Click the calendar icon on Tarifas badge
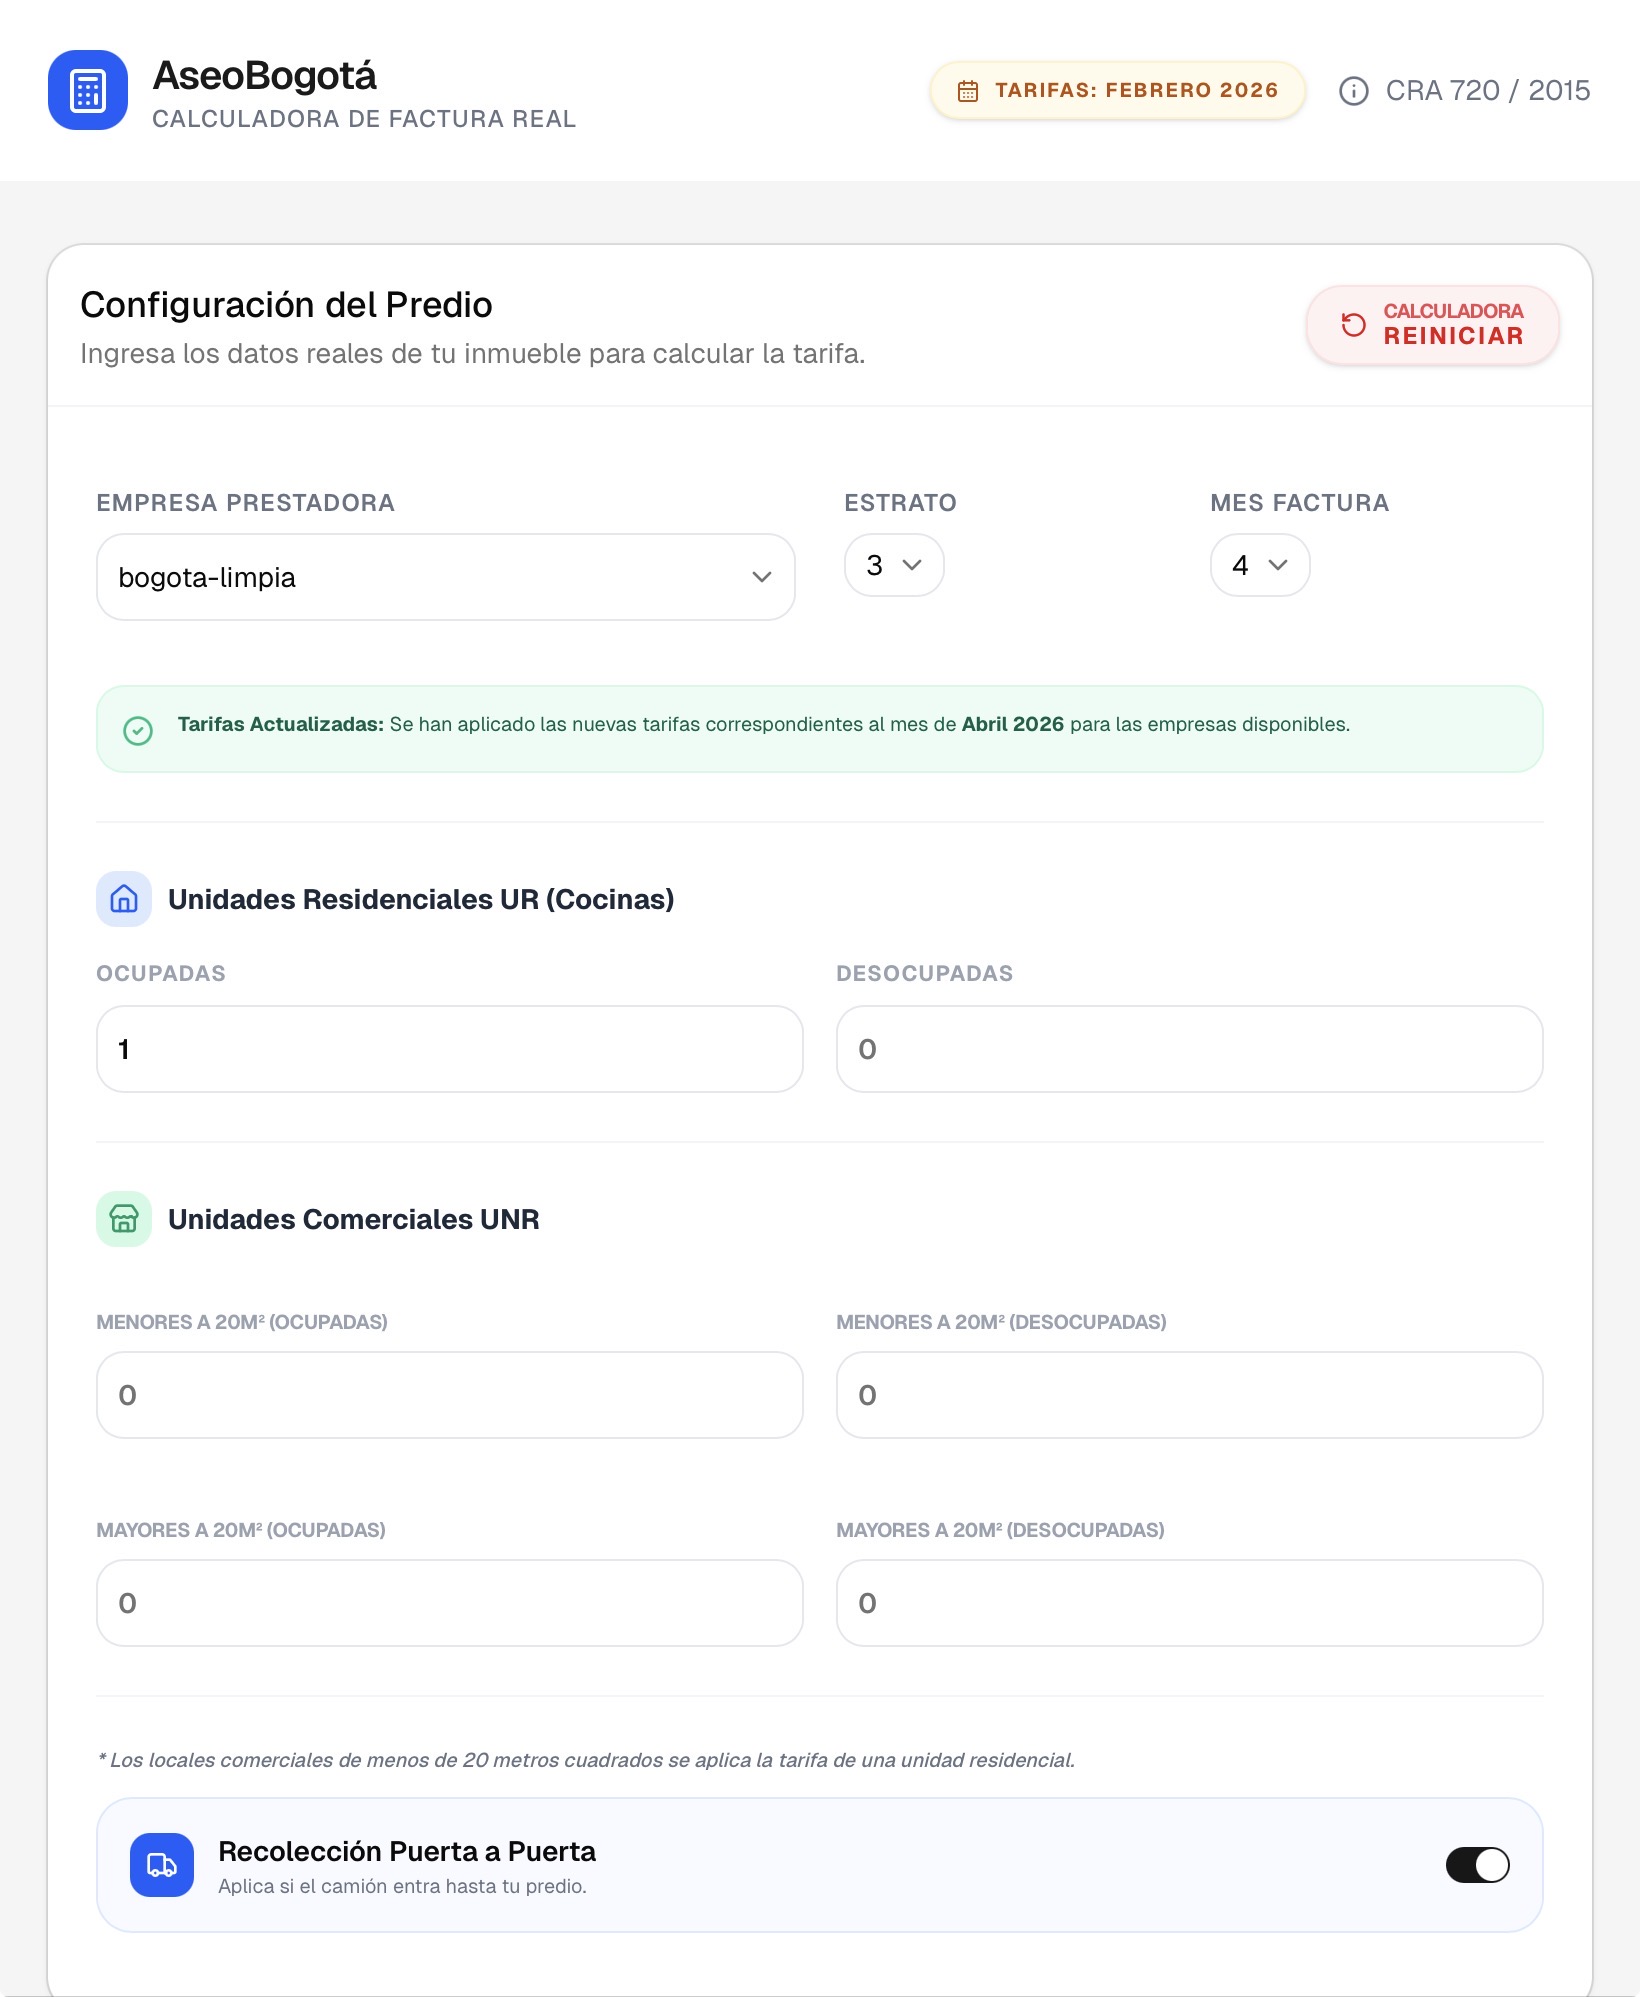This screenshot has height=1997, width=1640. click(966, 90)
